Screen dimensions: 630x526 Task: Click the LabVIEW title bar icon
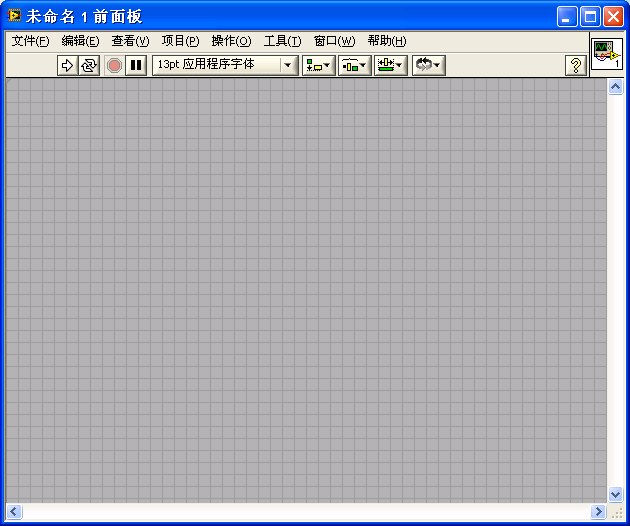tap(14, 16)
